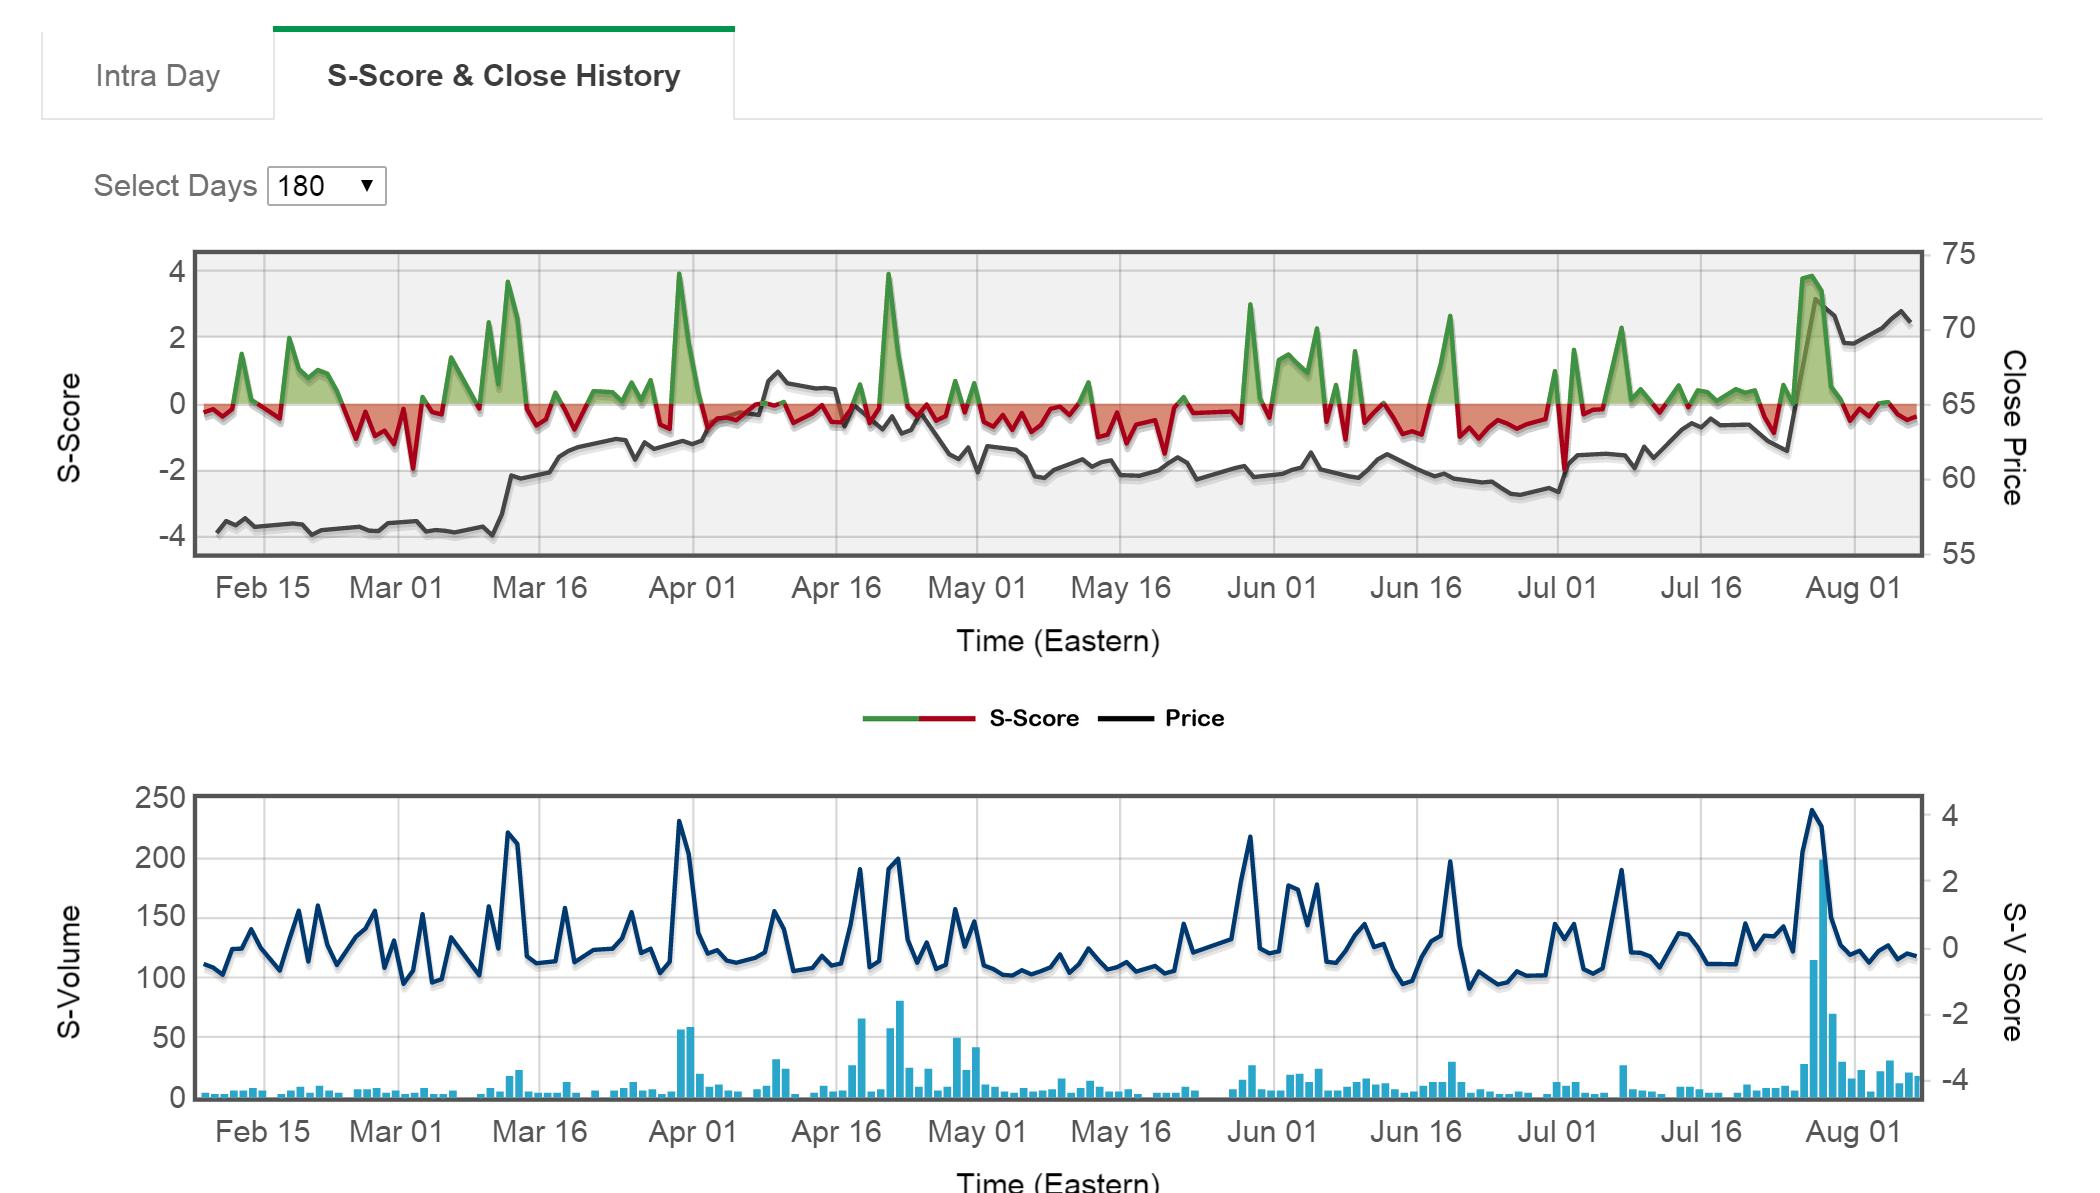This screenshot has height=1193, width=2100.
Task: Click "Jul 01" on the bottom chart axis
Action: coord(1557,1132)
